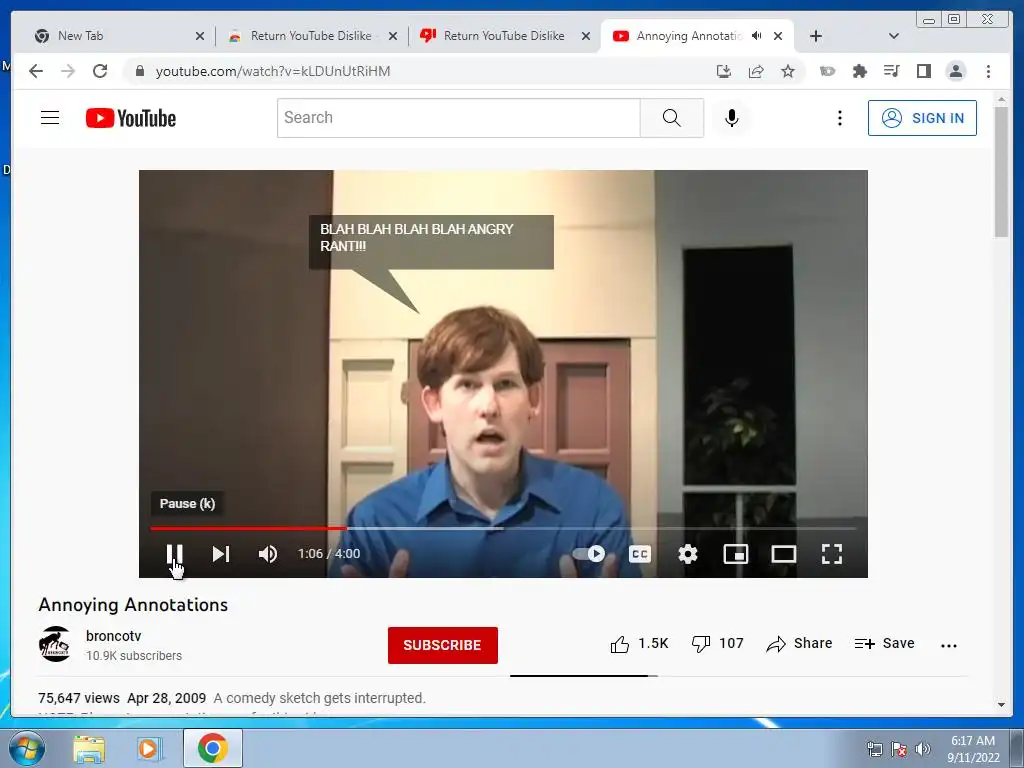Save video to playlist
This screenshot has width=1024, height=768.
pos(884,644)
